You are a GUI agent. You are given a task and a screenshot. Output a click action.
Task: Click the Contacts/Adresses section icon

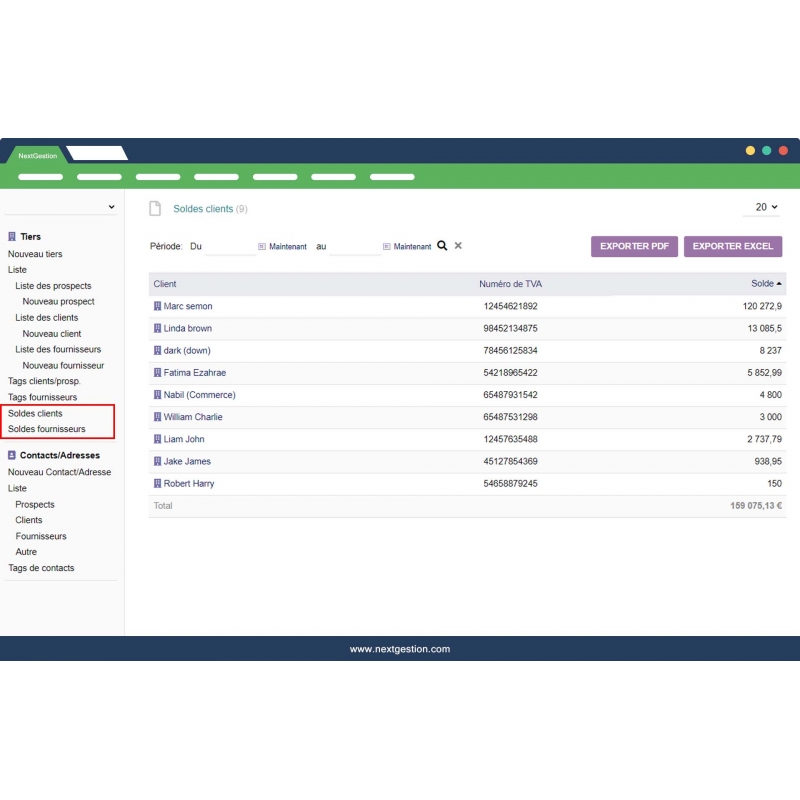[12, 455]
